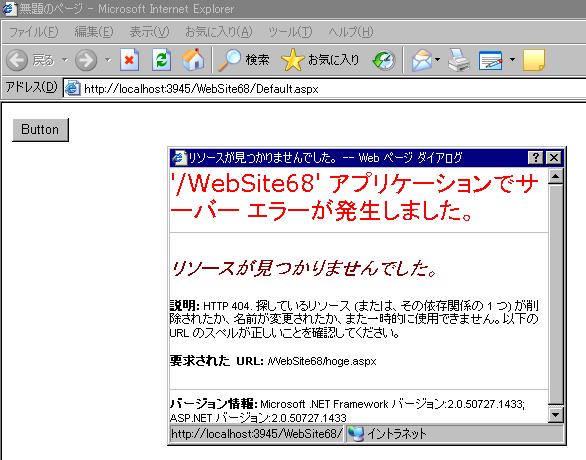Open the Back button history dropdown
This screenshot has height=460, width=586.
65,60
